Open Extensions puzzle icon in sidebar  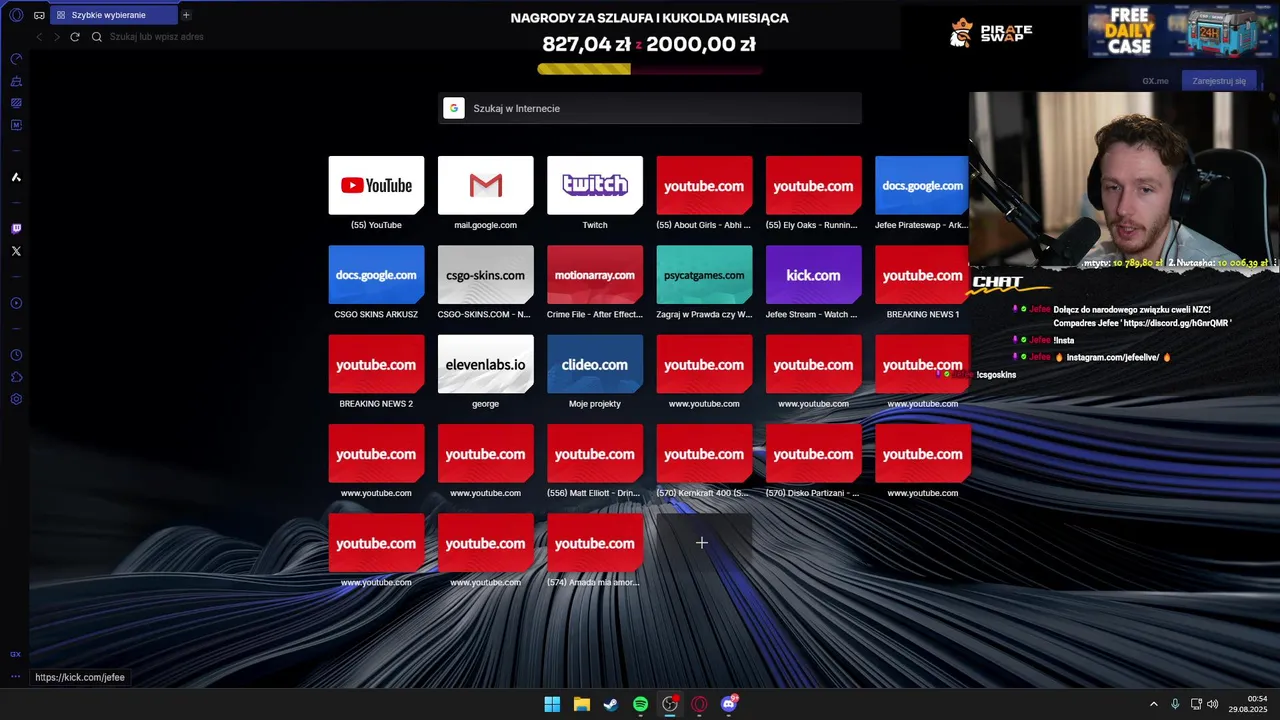(16, 377)
